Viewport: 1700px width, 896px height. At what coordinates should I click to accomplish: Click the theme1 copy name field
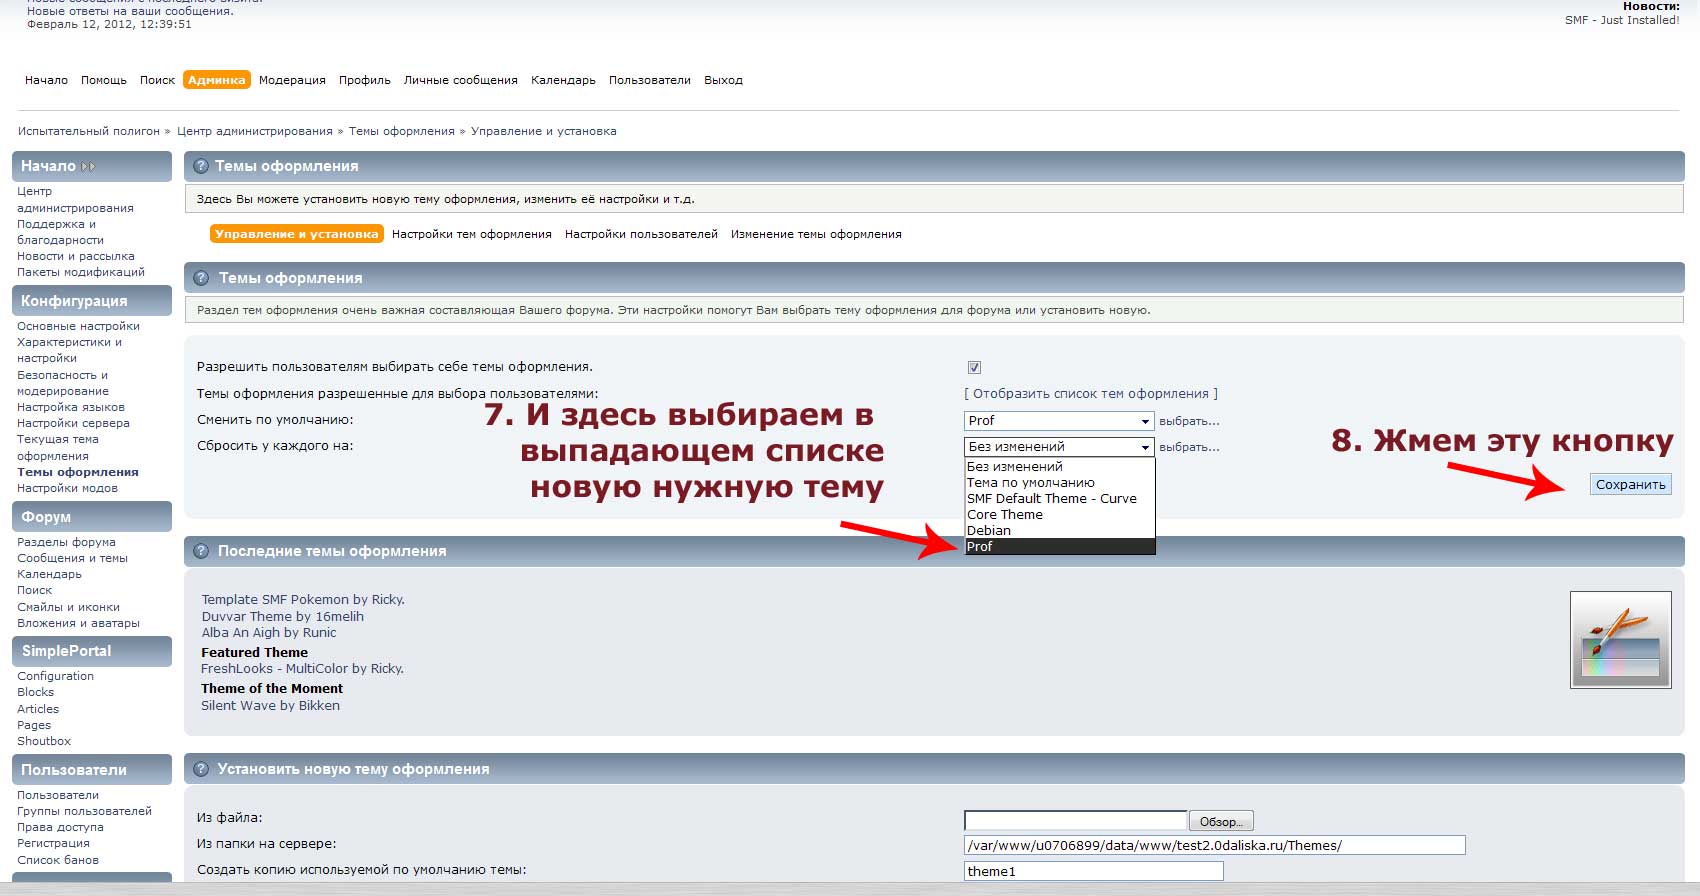(1094, 872)
